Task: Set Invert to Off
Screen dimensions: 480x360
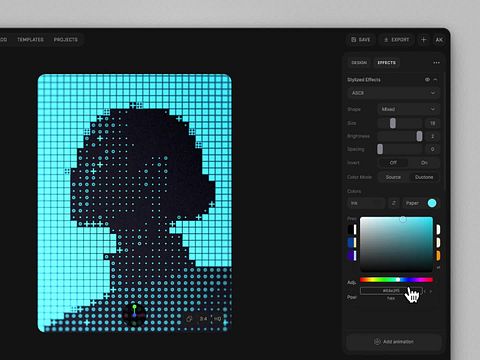Action: pyautogui.click(x=393, y=163)
